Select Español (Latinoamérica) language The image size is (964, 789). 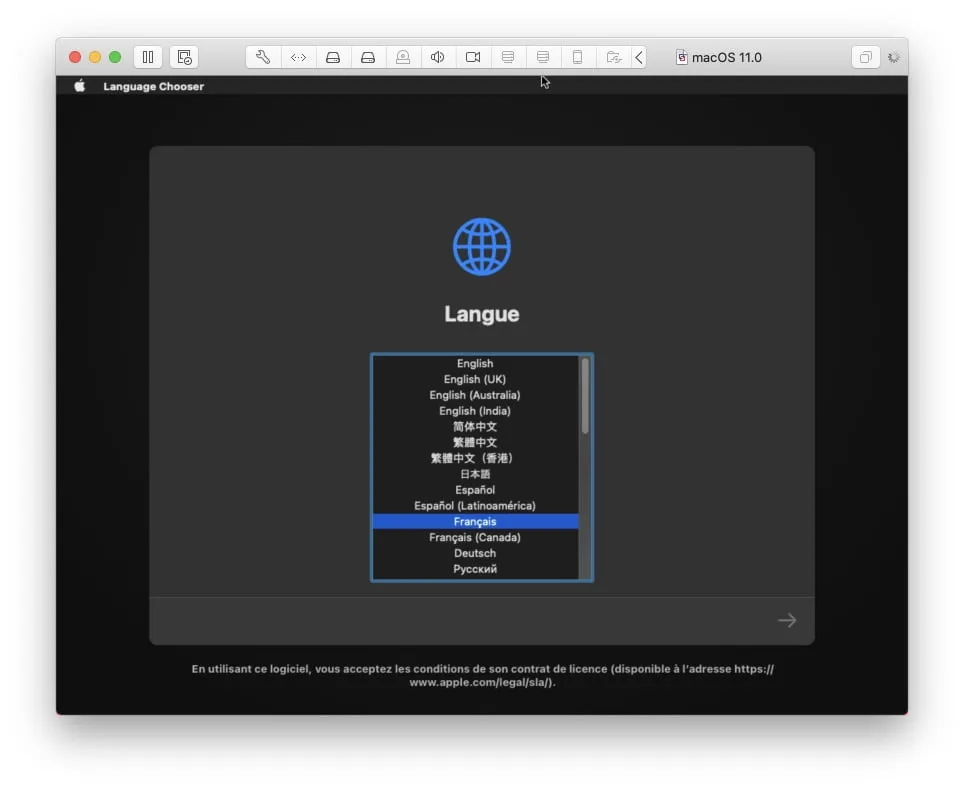tap(475, 506)
